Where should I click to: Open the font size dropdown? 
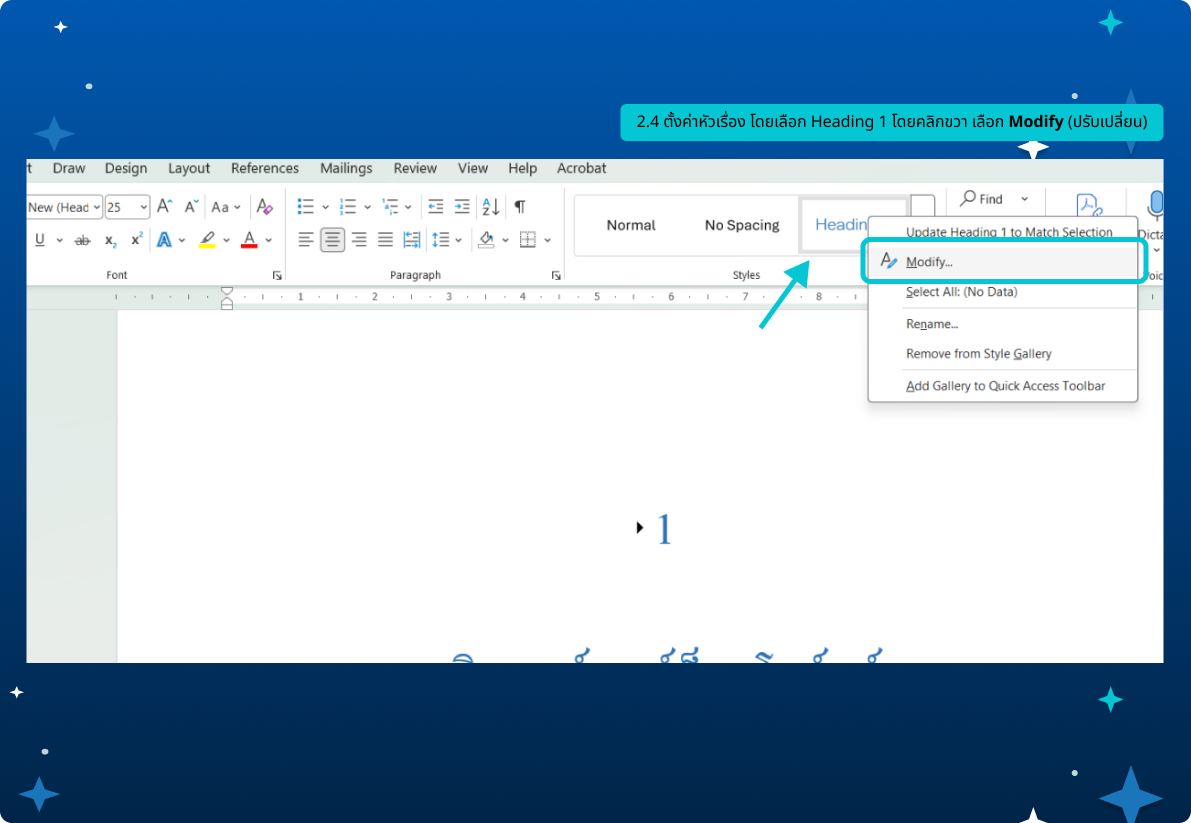click(x=144, y=207)
